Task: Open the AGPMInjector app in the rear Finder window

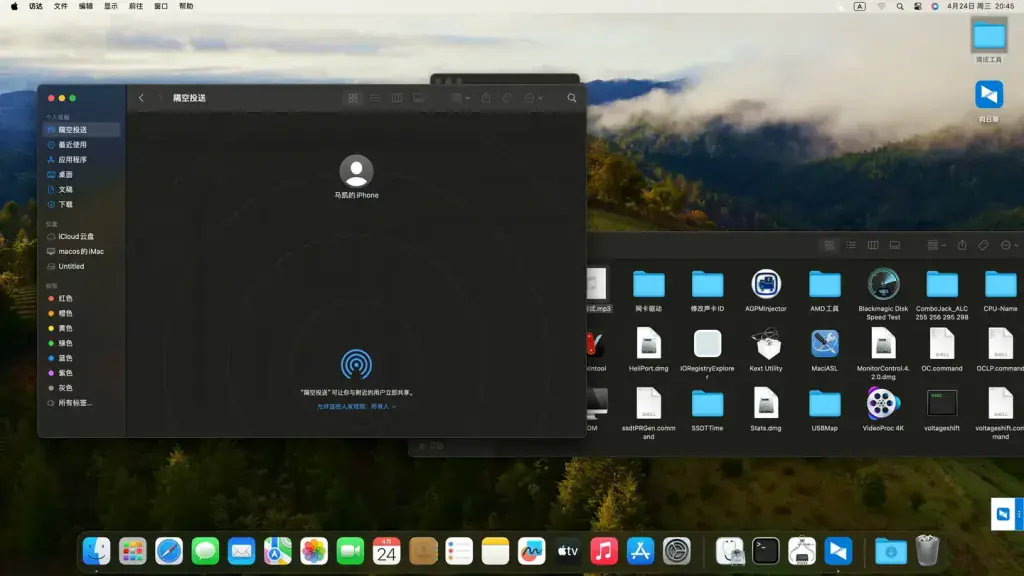Action: pyautogui.click(x=765, y=285)
